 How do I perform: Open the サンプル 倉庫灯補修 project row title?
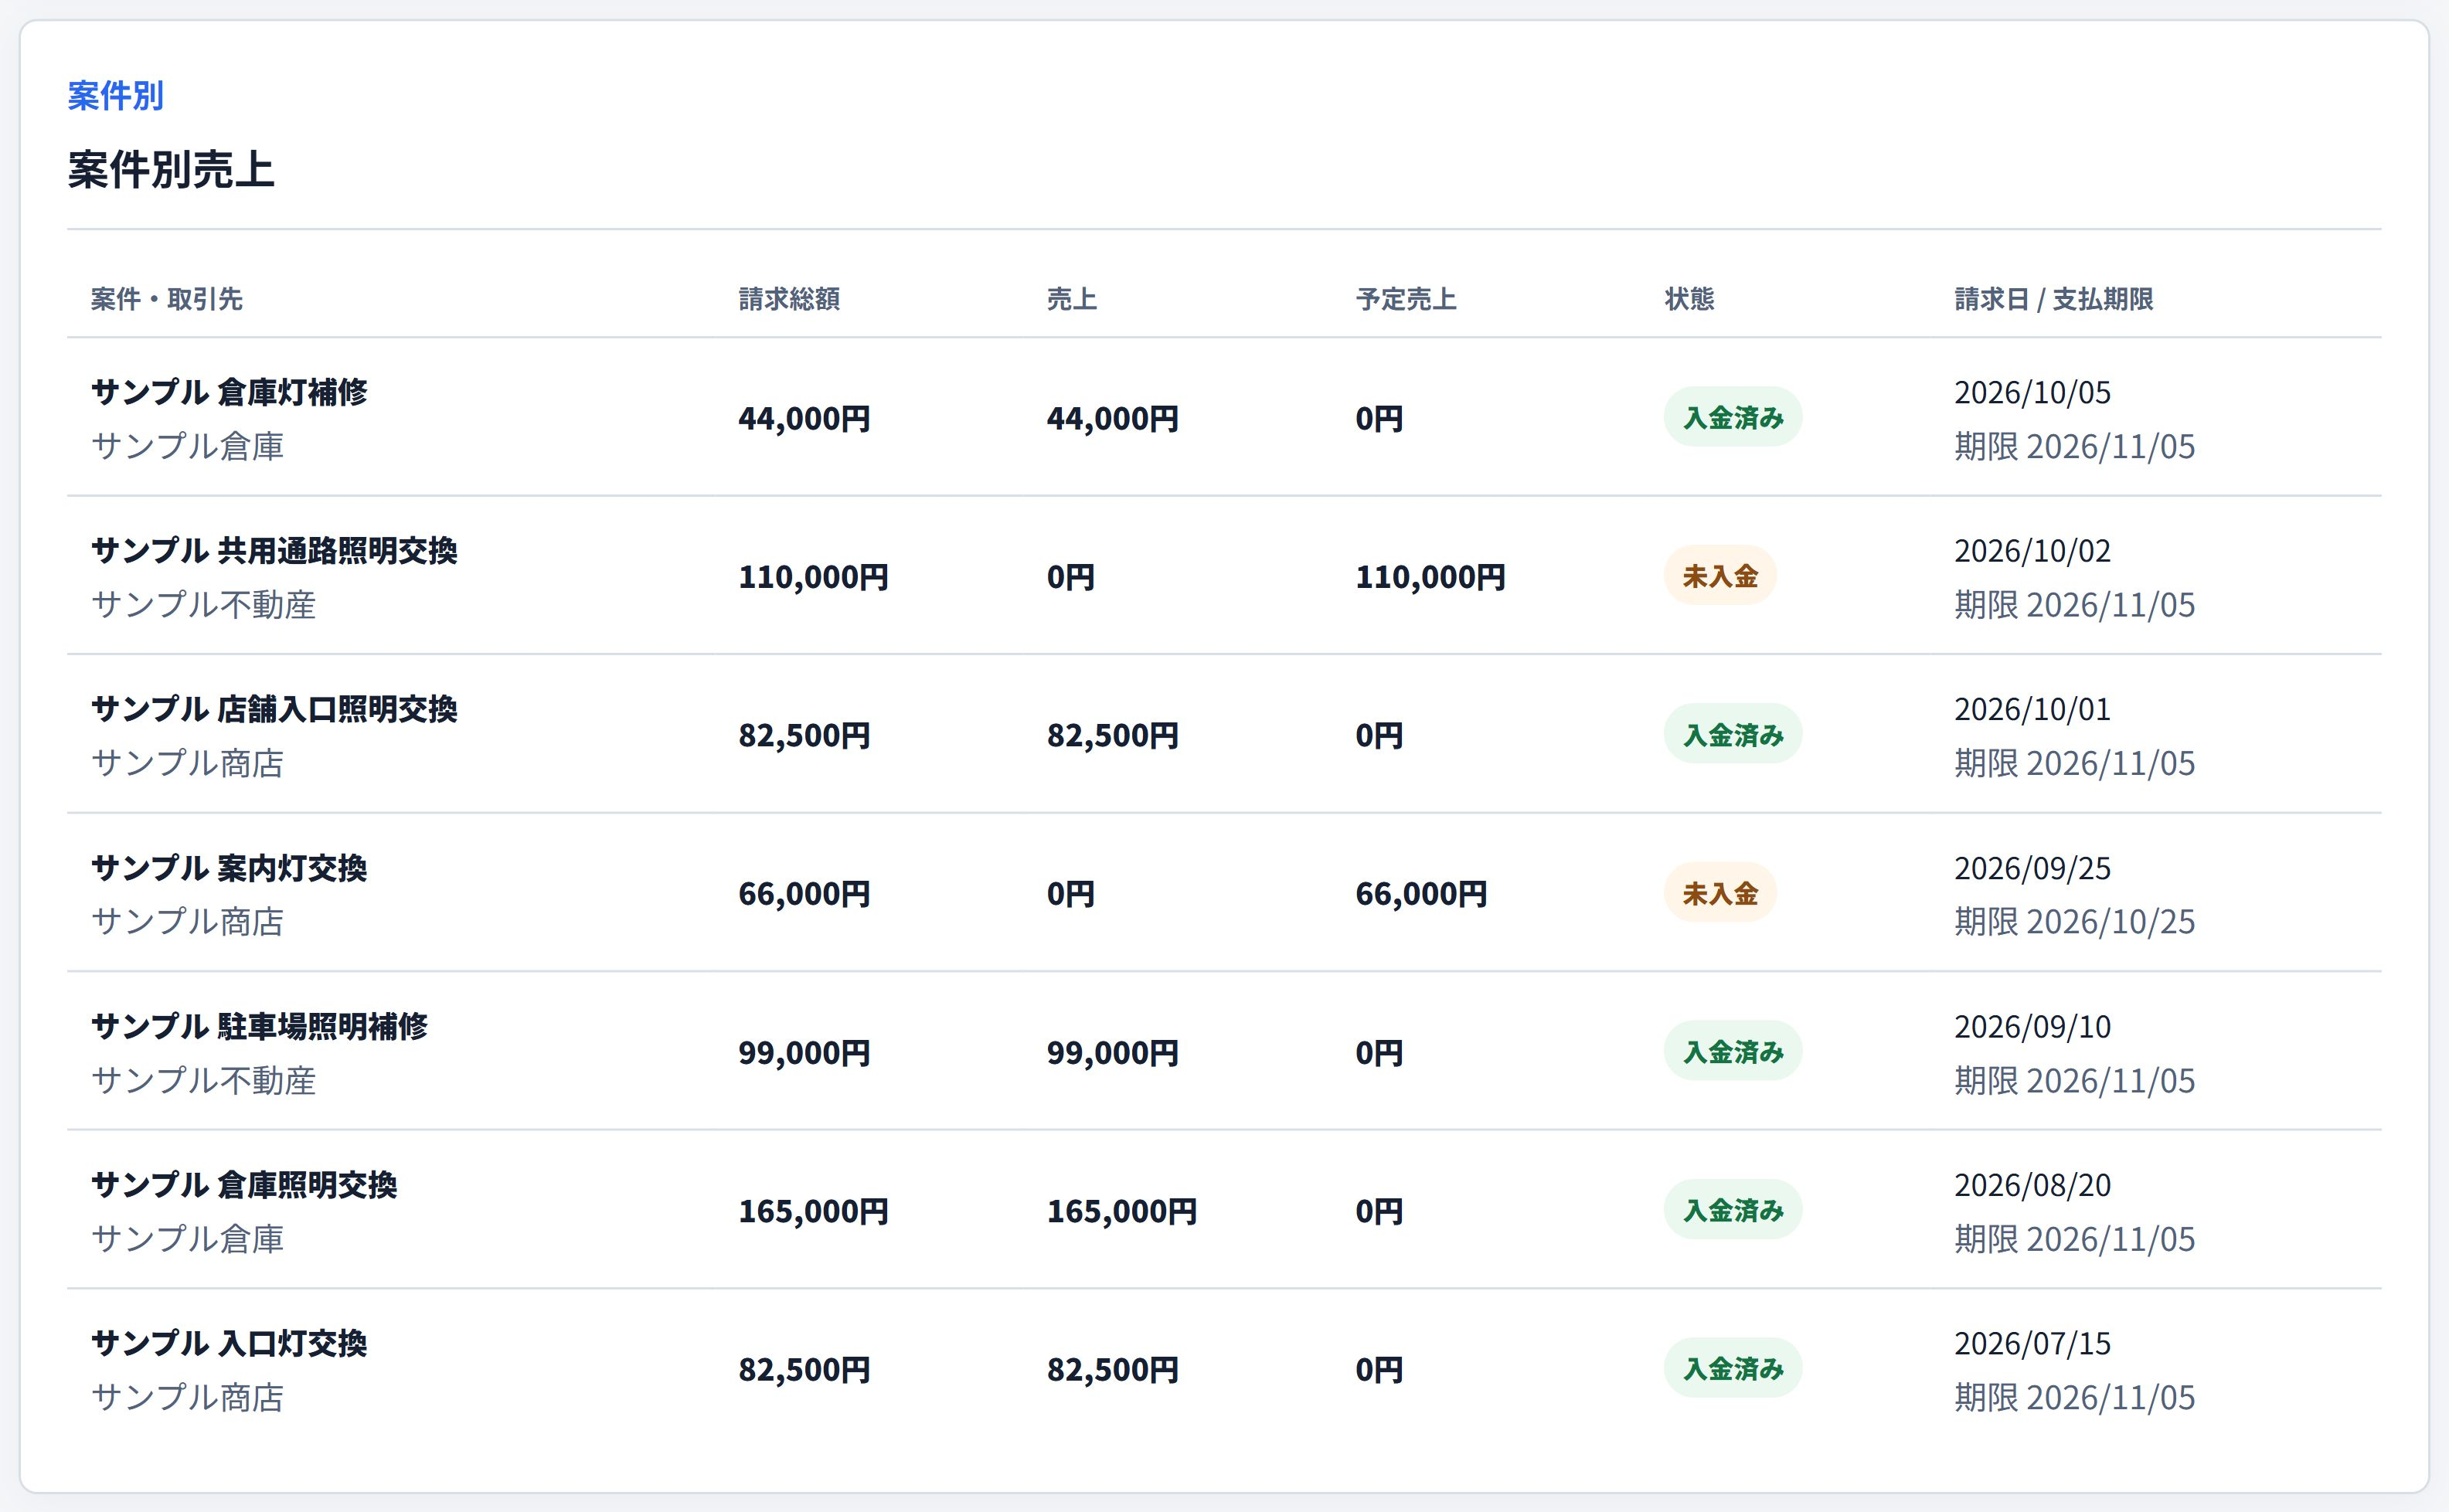[x=229, y=392]
